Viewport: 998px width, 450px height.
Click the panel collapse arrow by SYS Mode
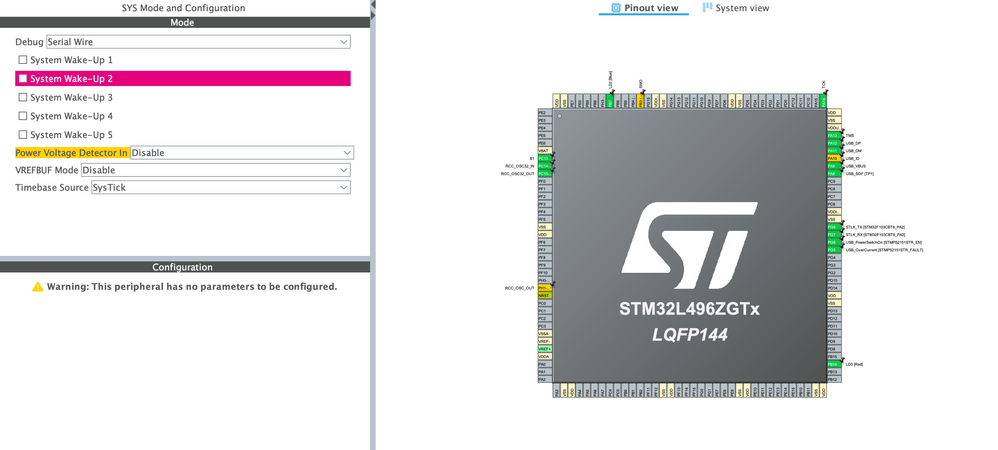click(373, 4)
